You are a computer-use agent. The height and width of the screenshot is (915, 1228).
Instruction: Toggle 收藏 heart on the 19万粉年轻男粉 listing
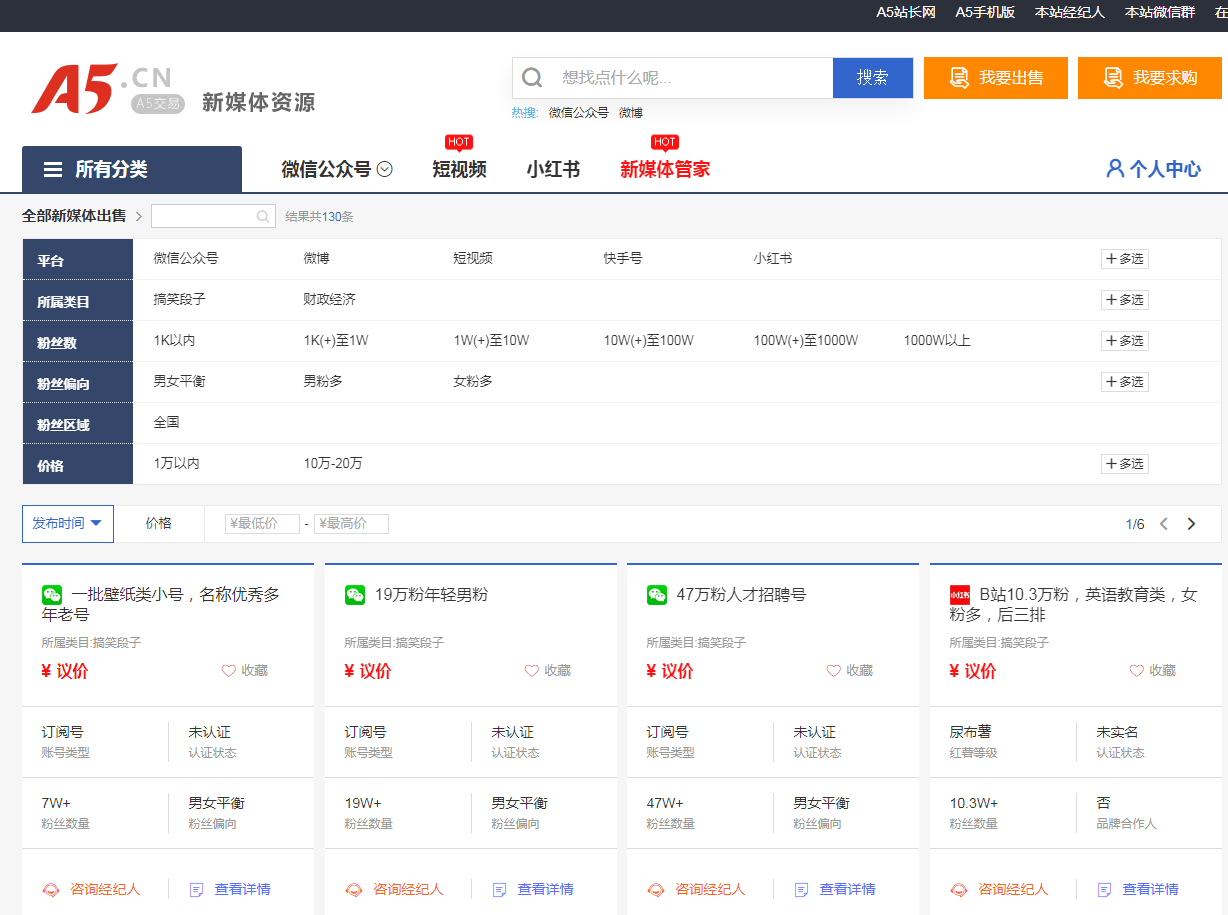531,671
